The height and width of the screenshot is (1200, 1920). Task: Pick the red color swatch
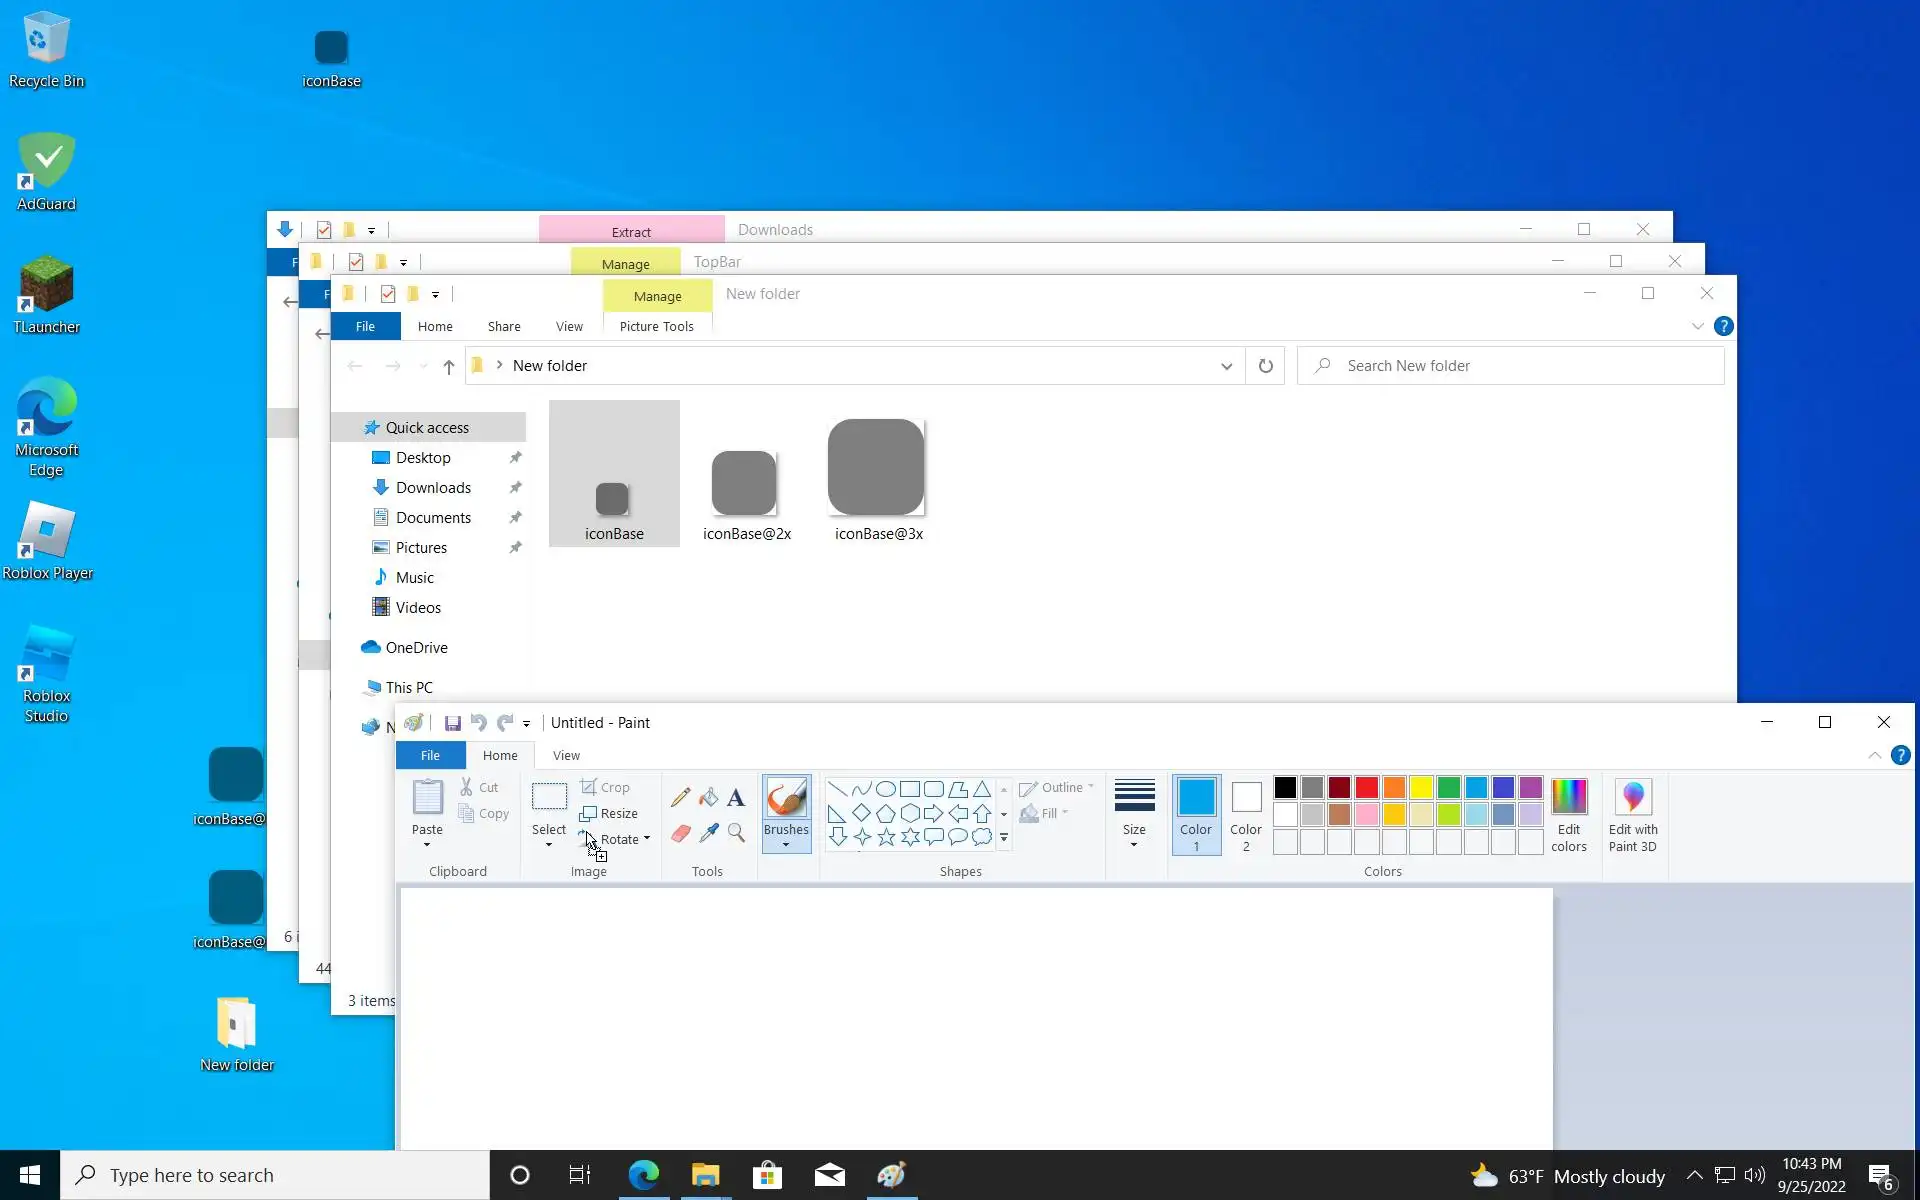(x=1367, y=788)
